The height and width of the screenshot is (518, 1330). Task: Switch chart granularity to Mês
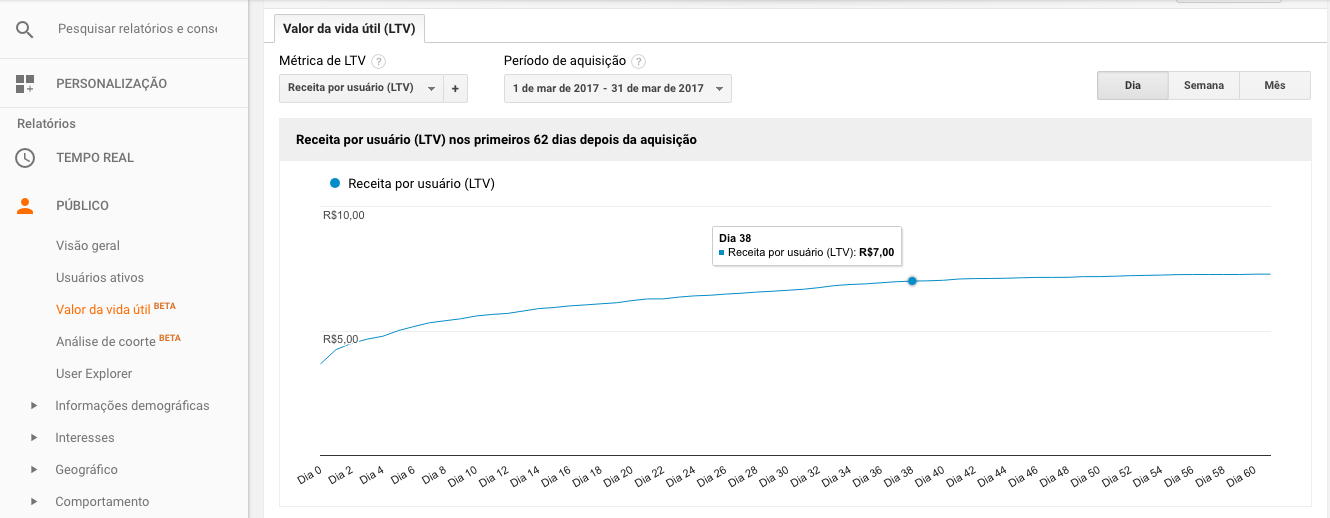click(1274, 86)
